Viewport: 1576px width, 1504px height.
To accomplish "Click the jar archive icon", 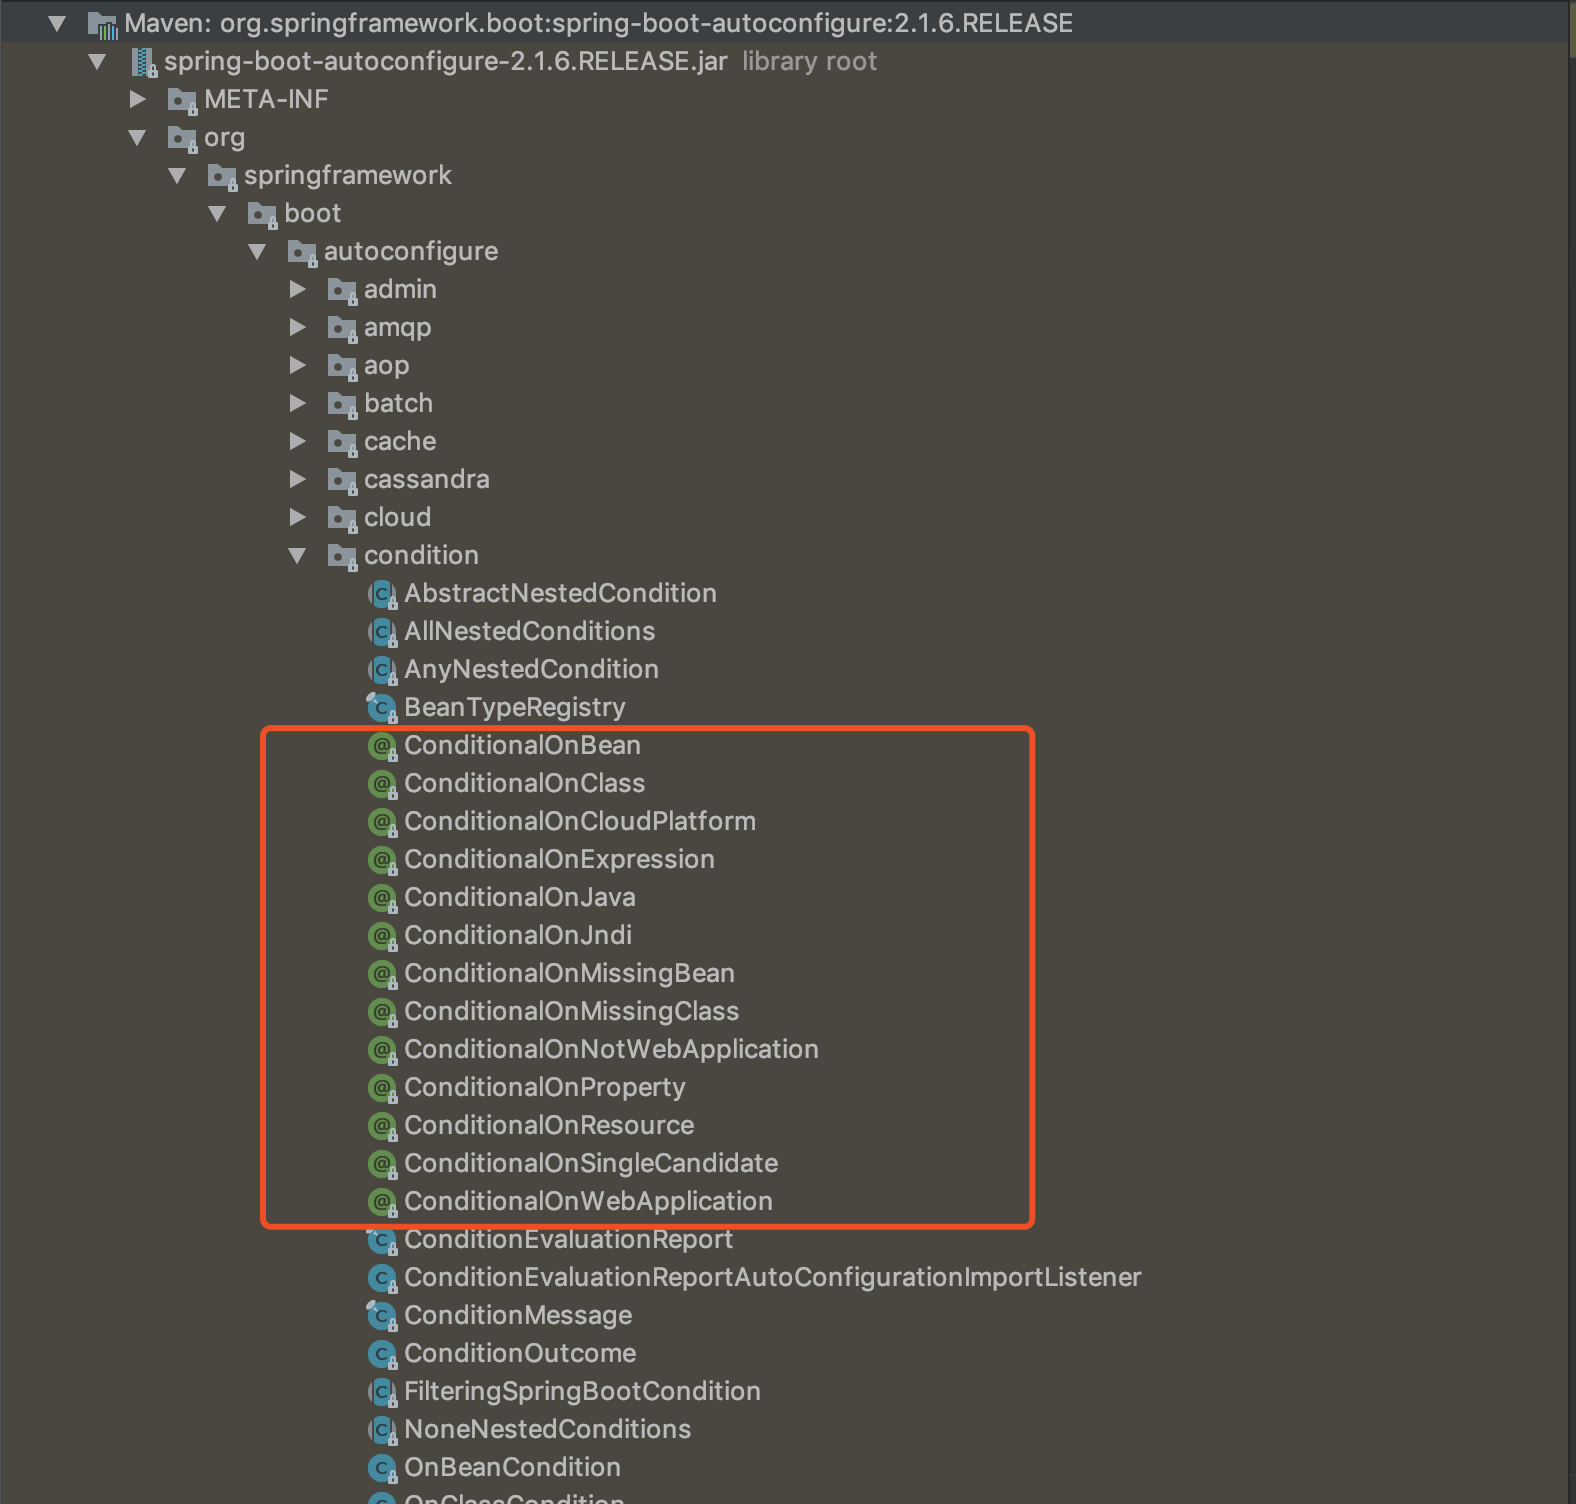I will point(145,63).
